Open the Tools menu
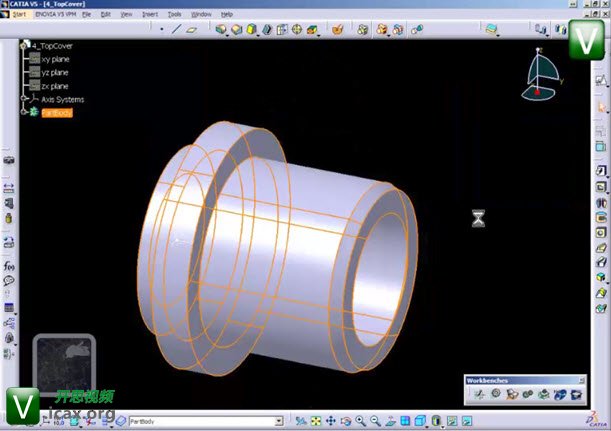The width and height of the screenshot is (611, 431). pos(175,15)
